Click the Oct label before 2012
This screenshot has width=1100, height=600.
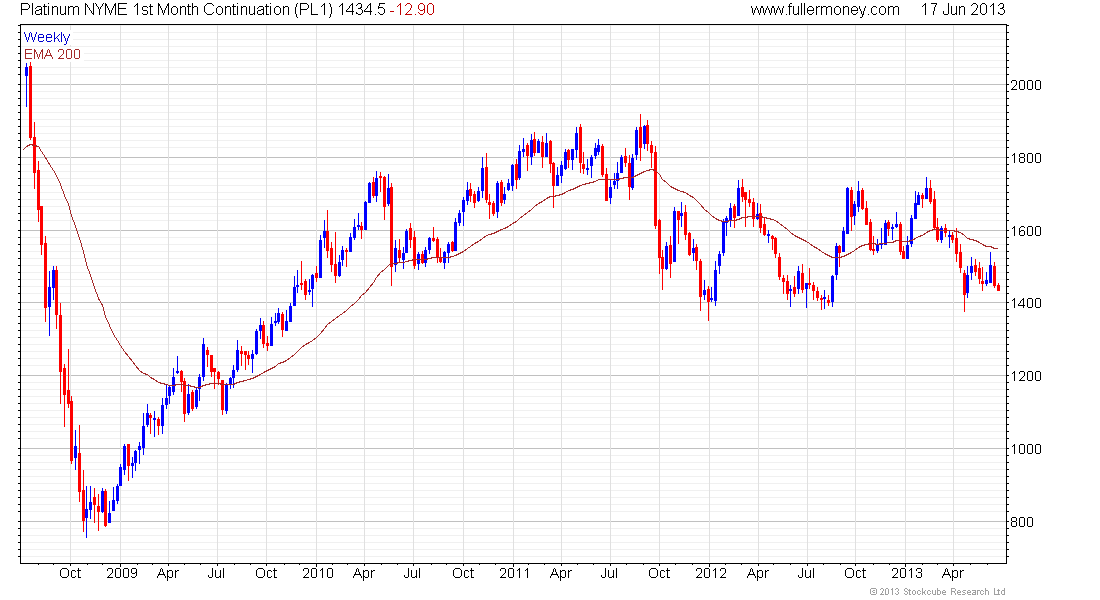click(659, 573)
